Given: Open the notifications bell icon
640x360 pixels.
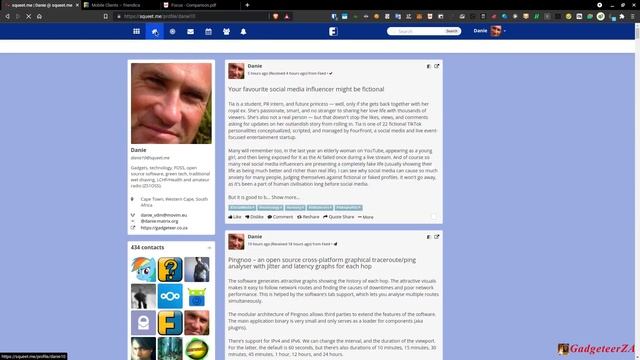Looking at the screenshot, I should click(x=243, y=31).
